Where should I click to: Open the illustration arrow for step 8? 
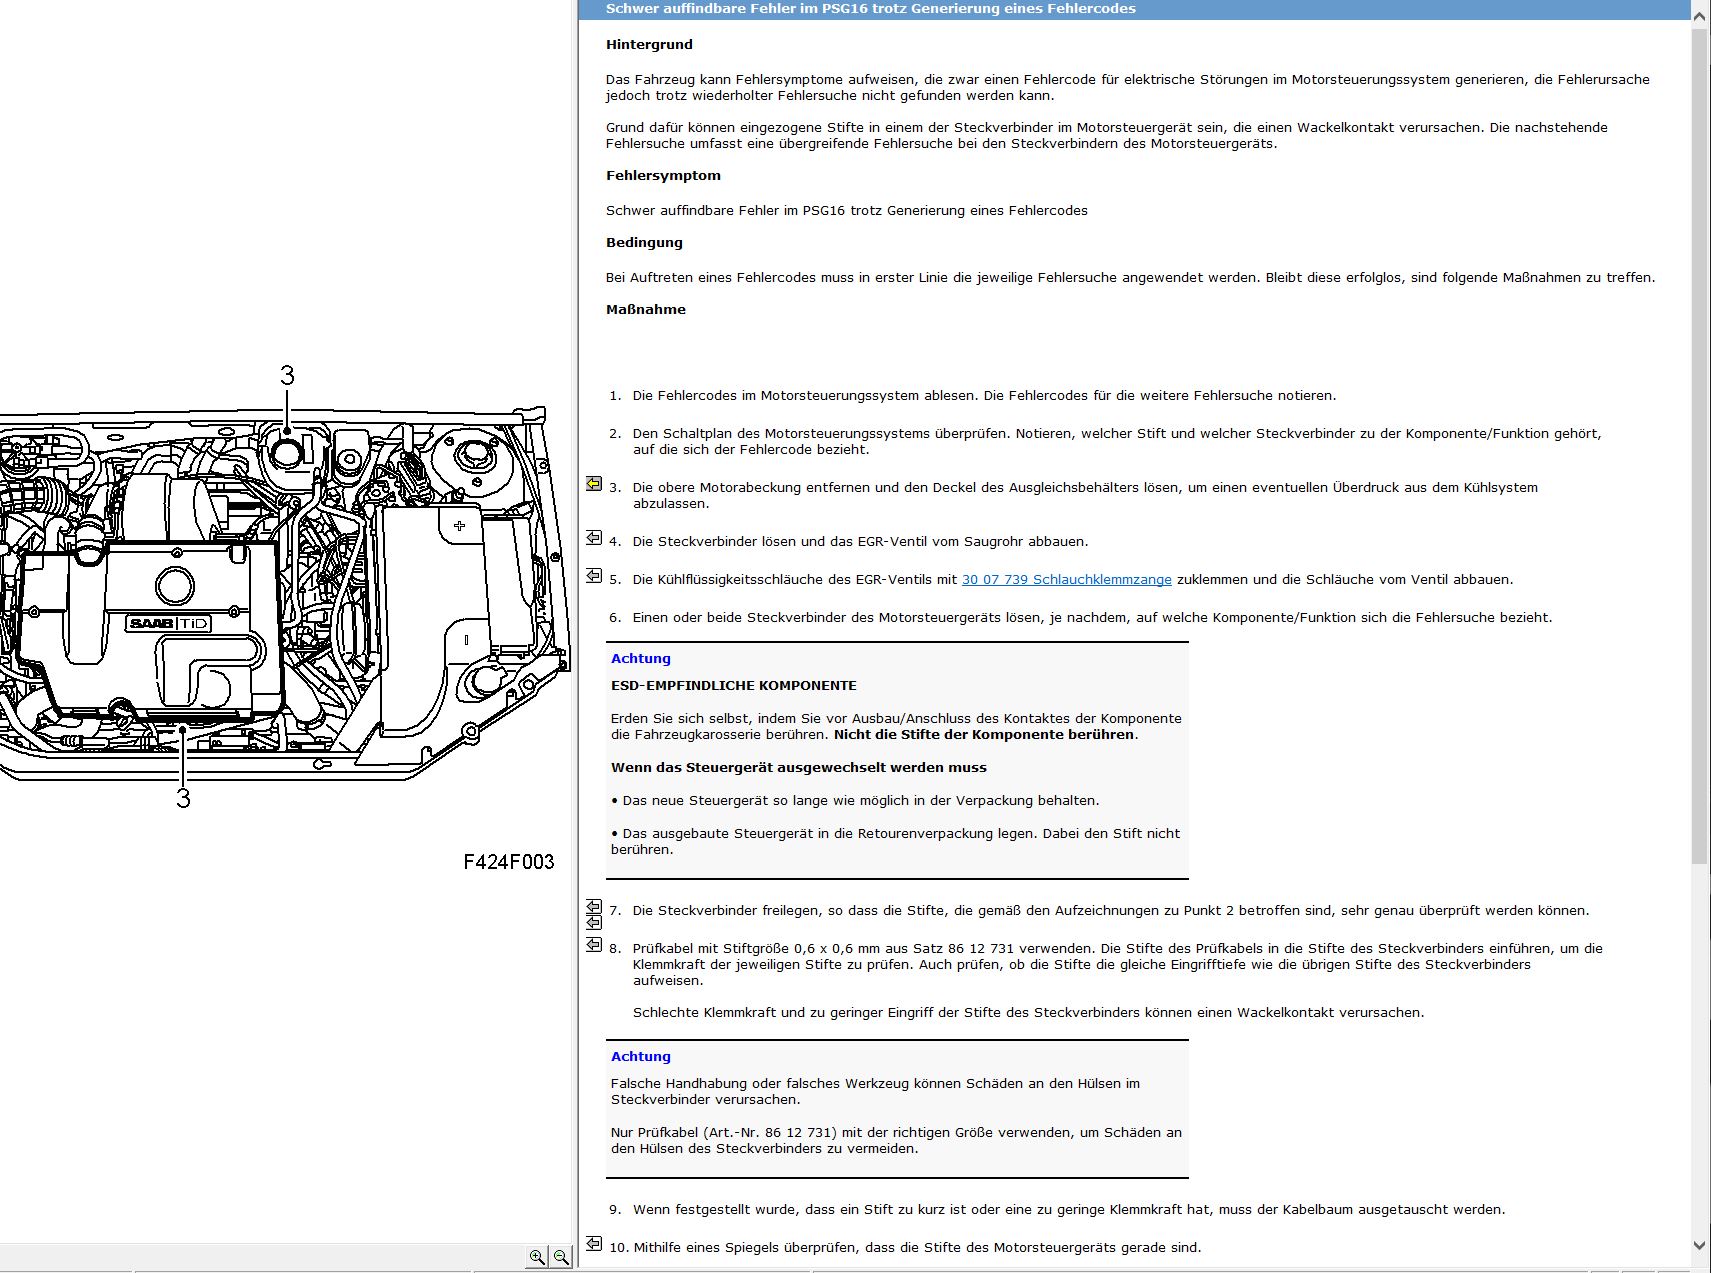594,944
